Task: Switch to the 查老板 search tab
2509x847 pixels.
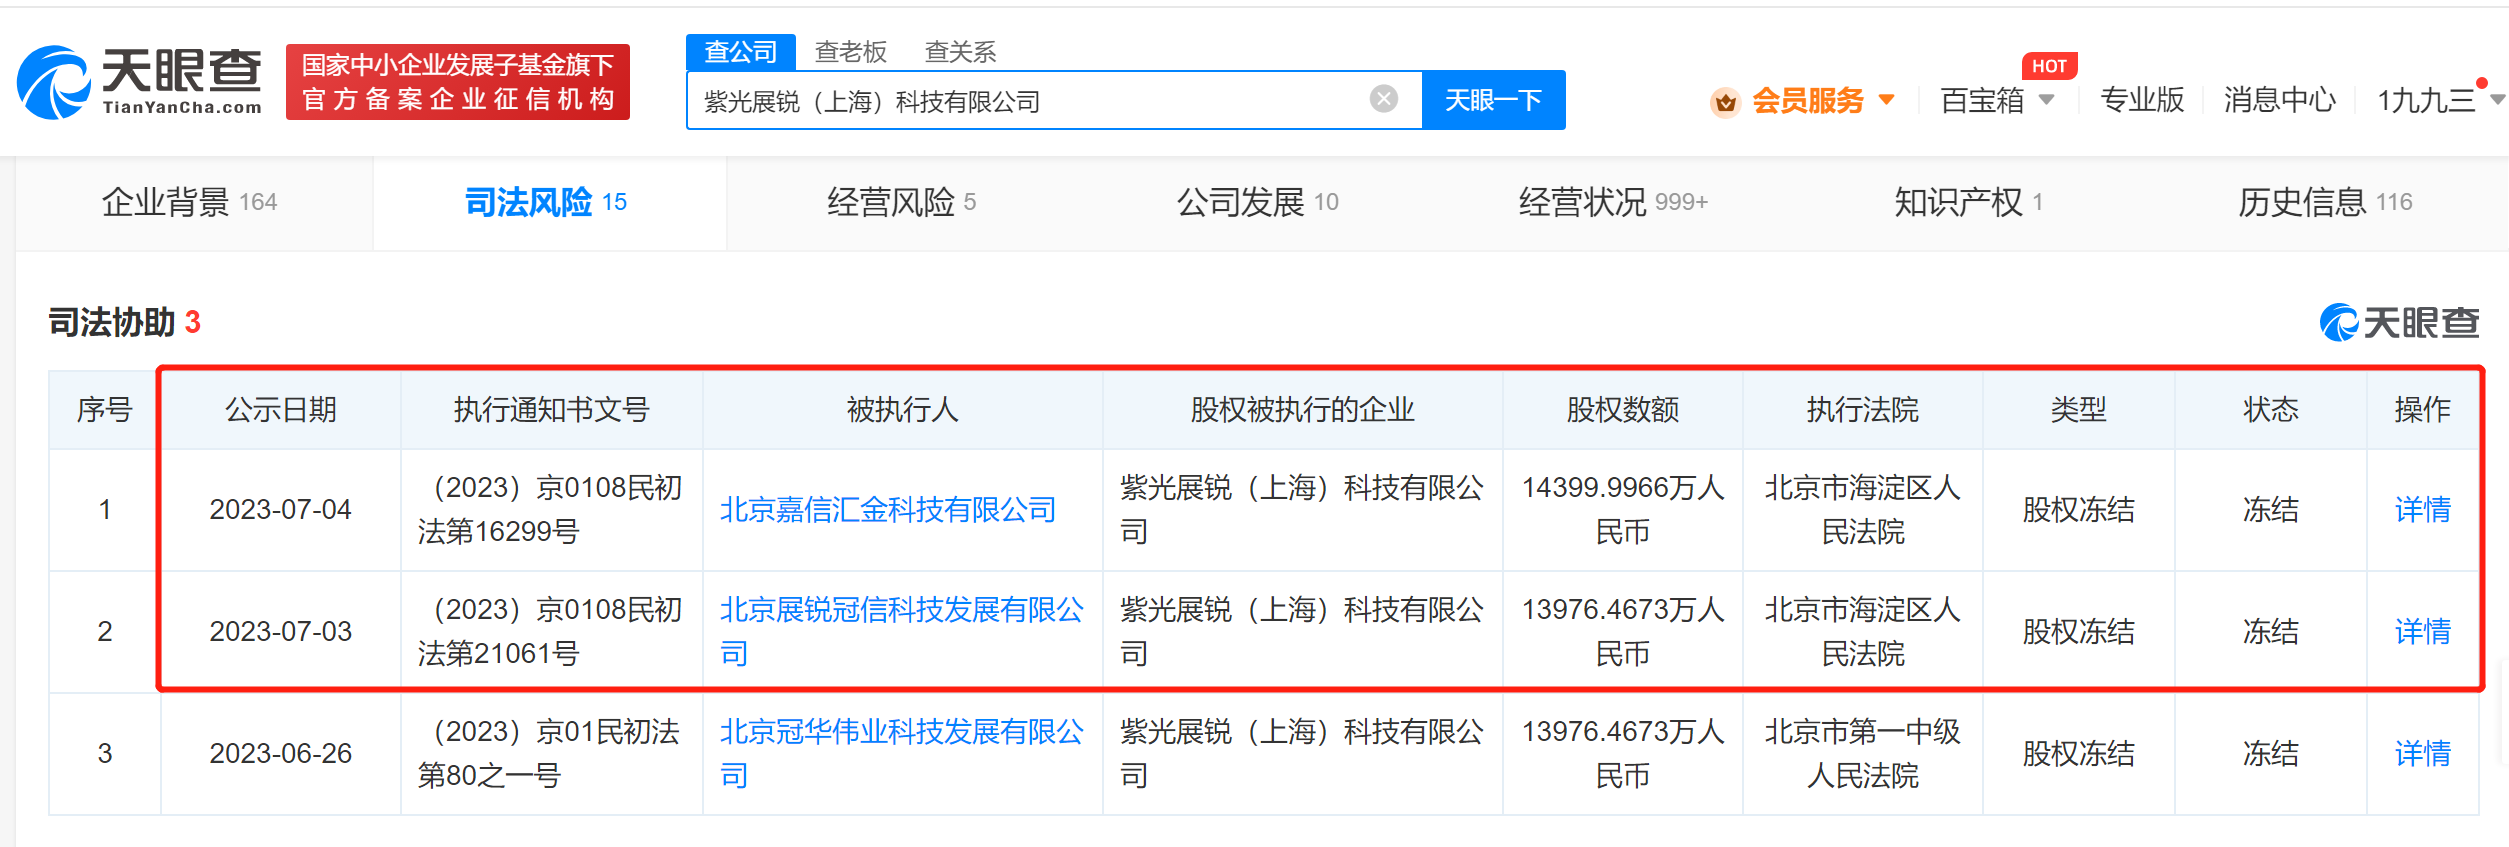Action: (x=851, y=52)
